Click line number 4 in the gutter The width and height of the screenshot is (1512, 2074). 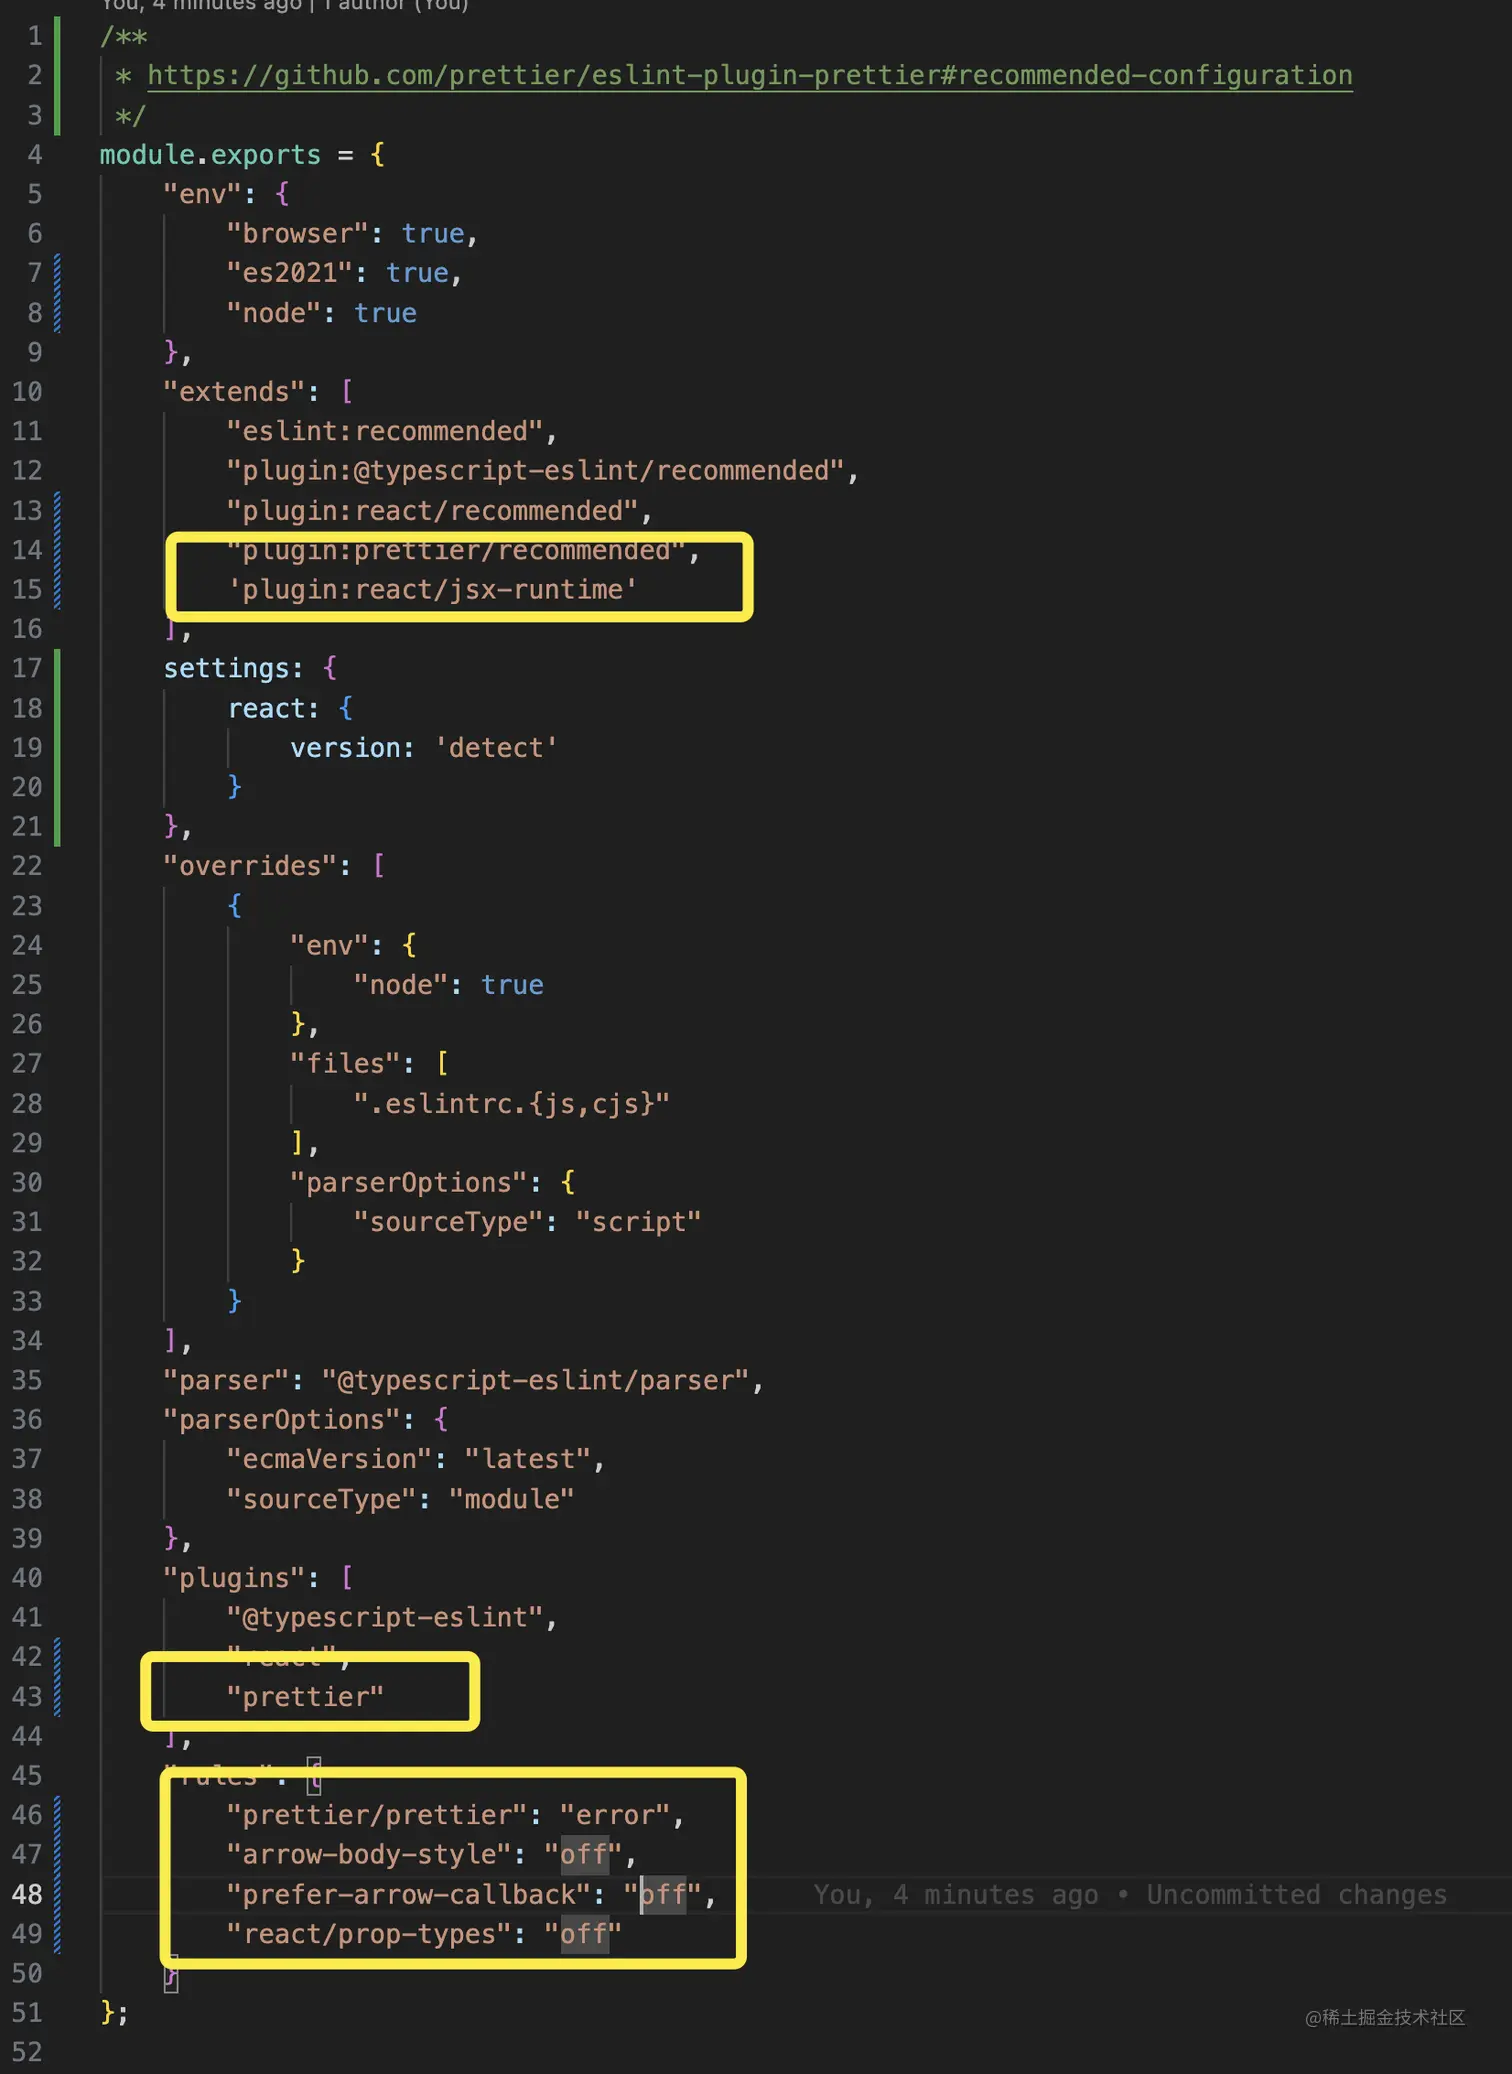point(35,155)
